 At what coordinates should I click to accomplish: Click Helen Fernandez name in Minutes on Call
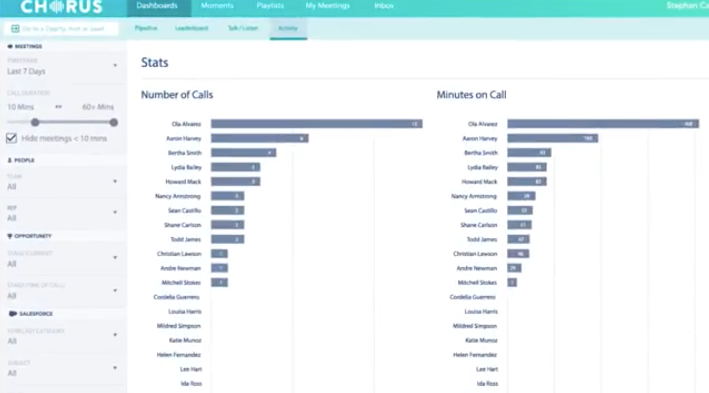coord(475,355)
